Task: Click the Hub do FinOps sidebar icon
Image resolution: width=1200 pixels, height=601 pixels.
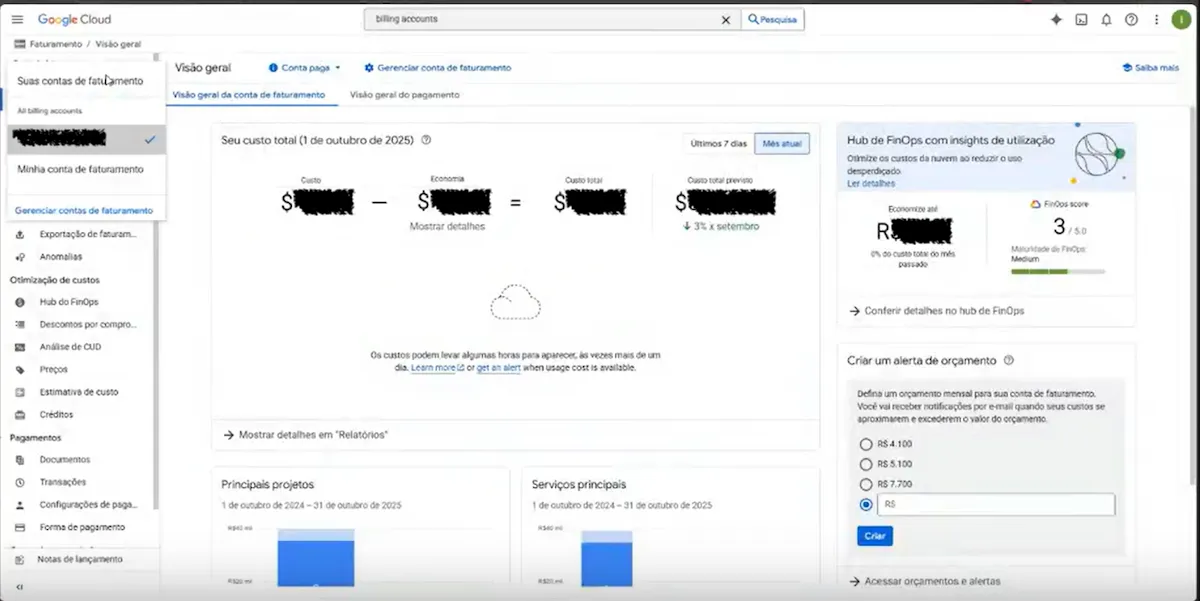Action: click(x=20, y=302)
